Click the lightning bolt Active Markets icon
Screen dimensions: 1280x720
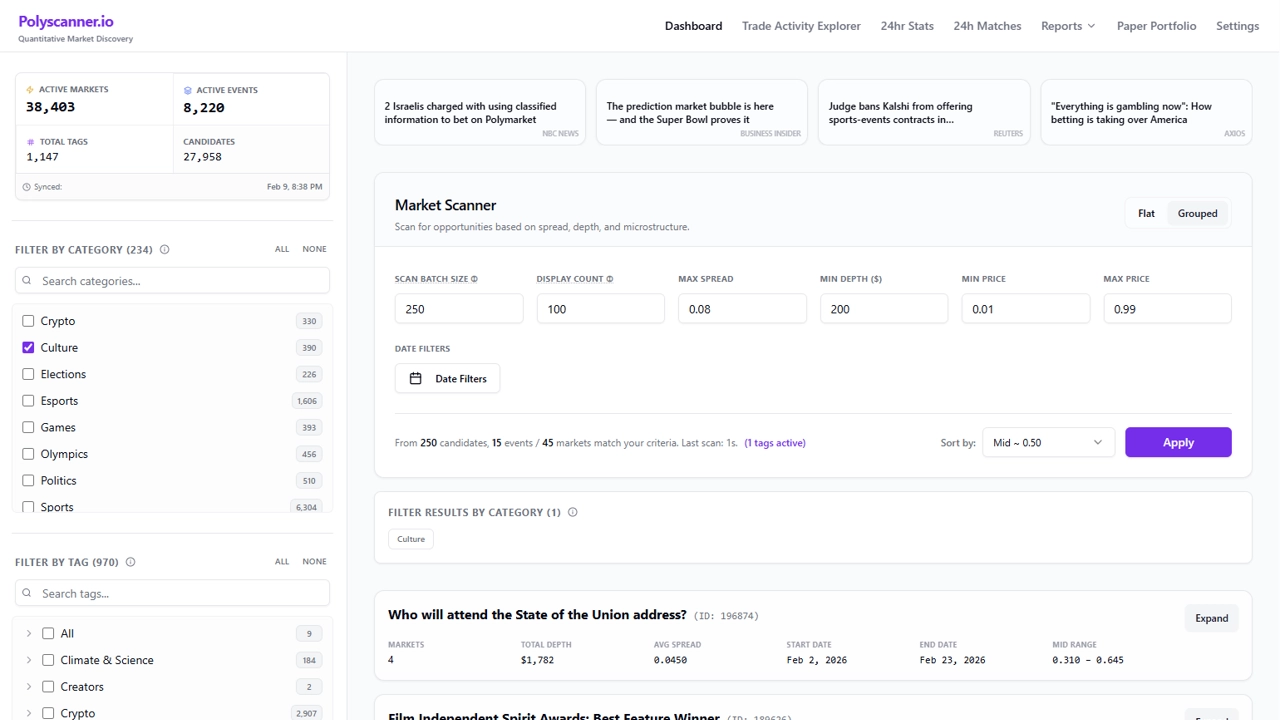28,89
